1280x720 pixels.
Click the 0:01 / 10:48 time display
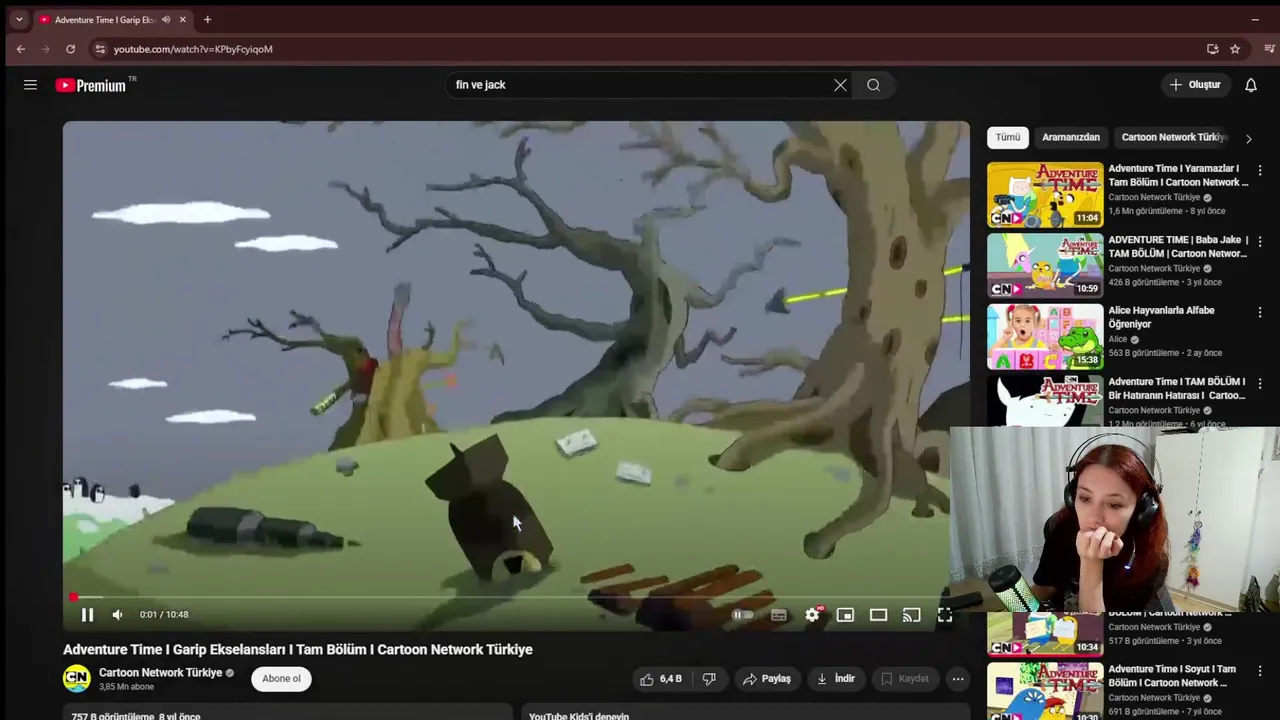tap(164, 615)
